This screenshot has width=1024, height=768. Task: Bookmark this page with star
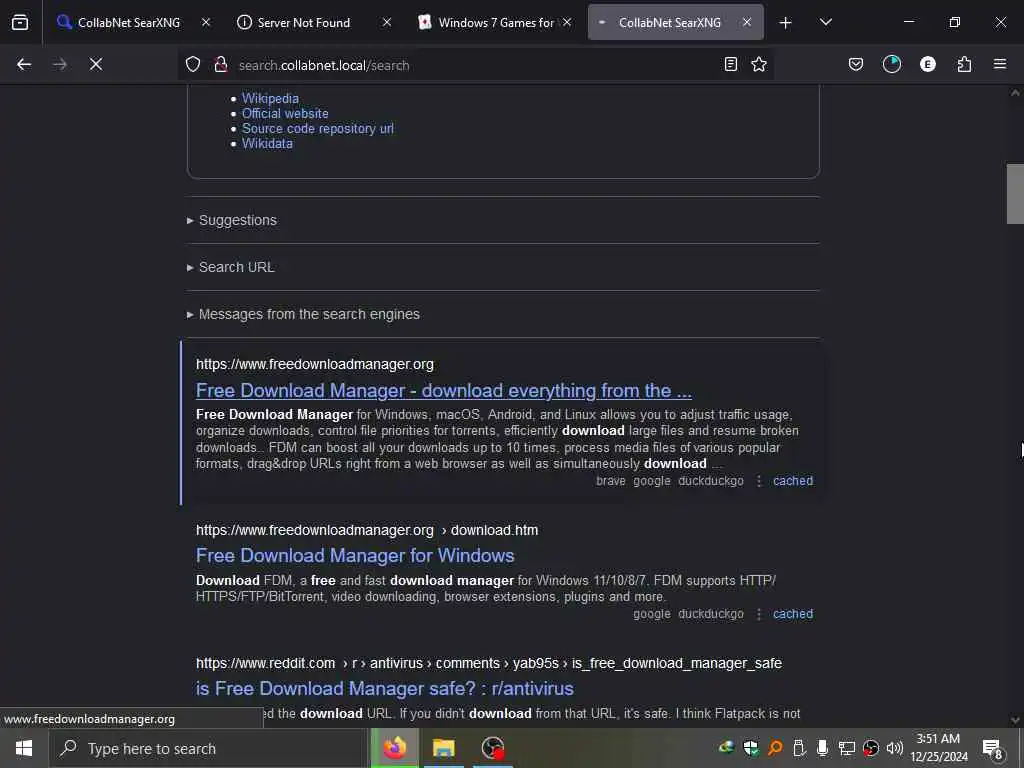coord(759,64)
